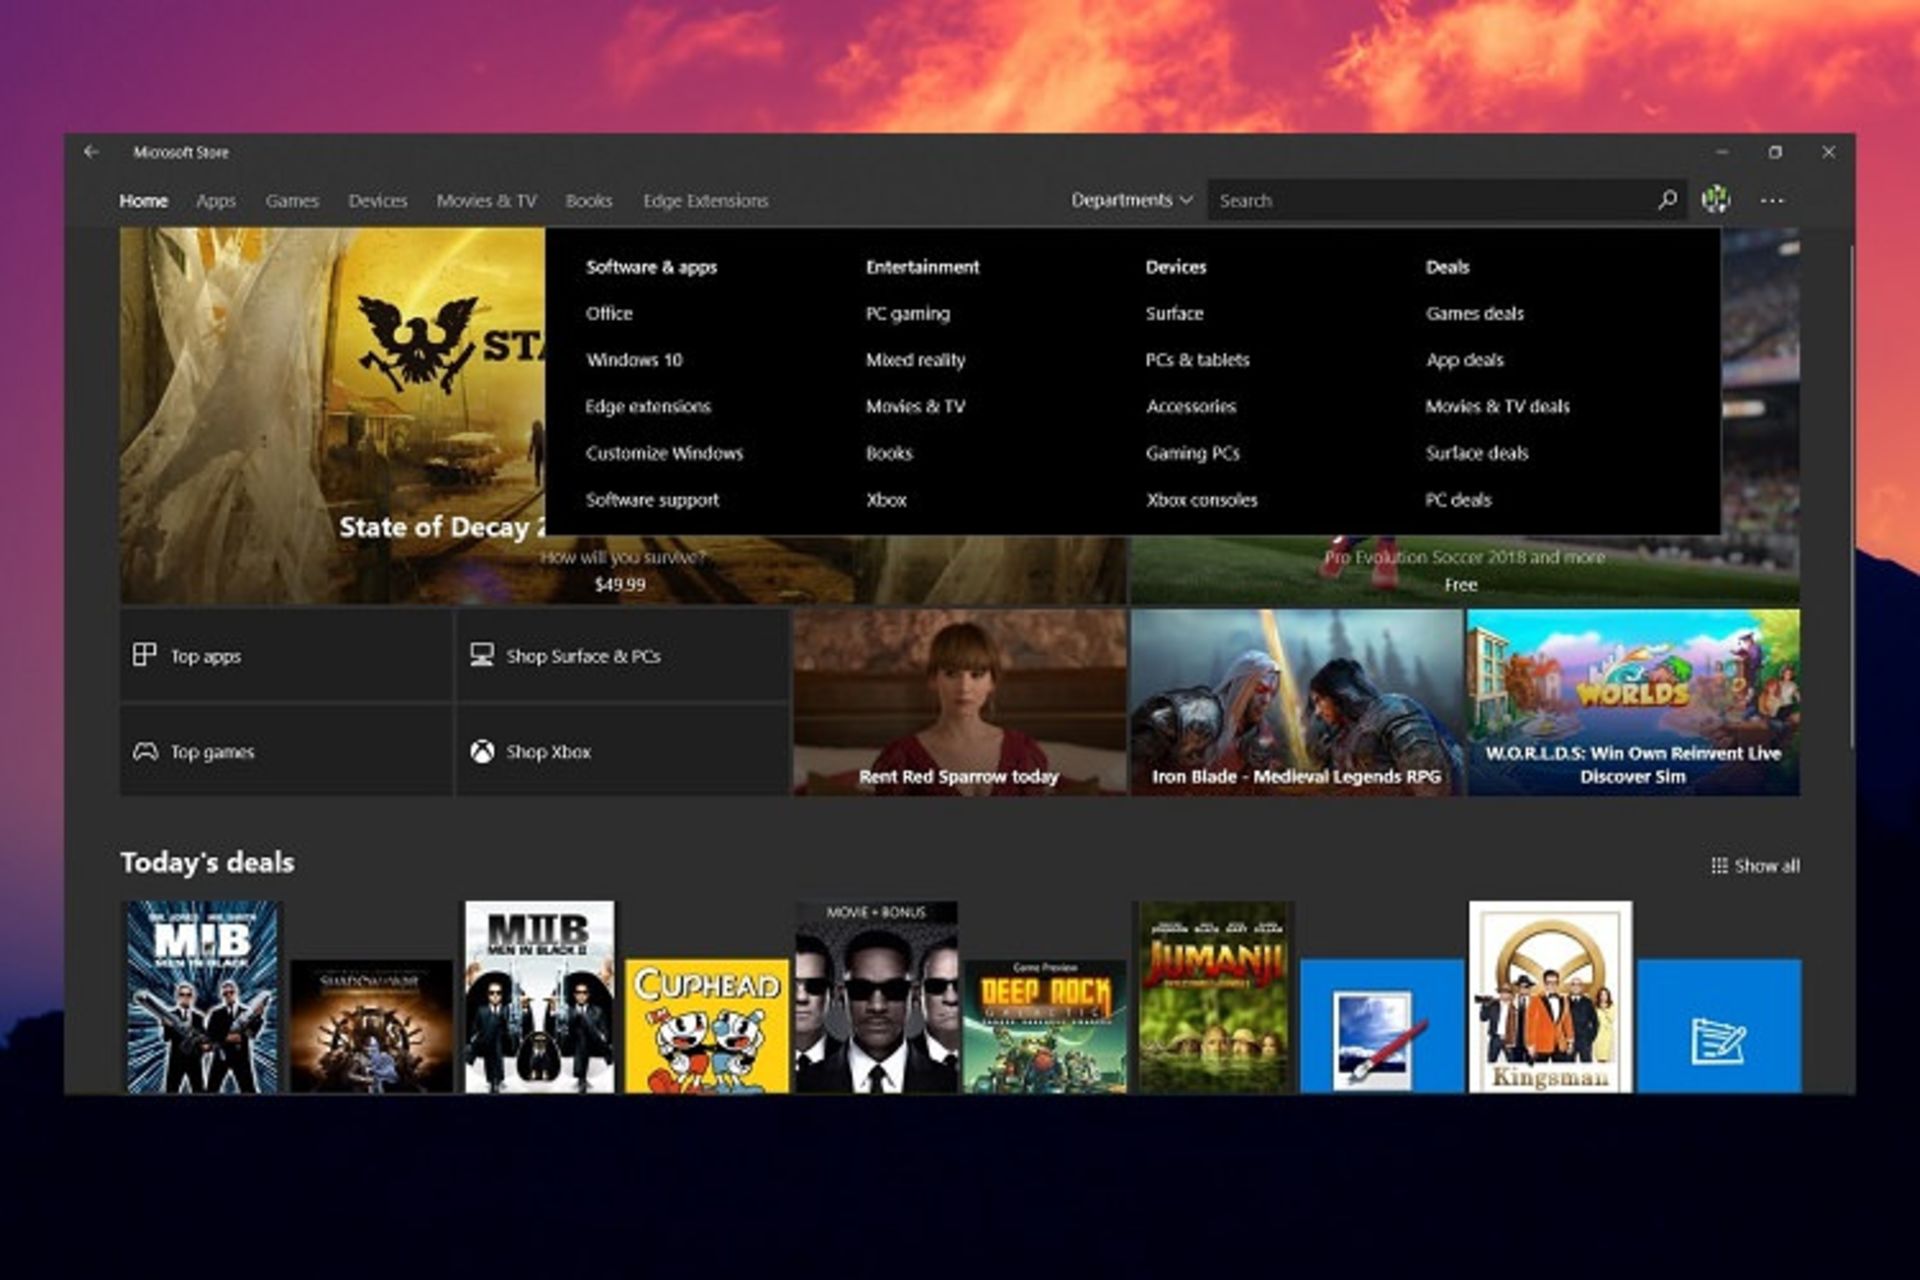1920x1280 pixels.
Task: Select Office in Software & apps
Action: coord(609,313)
